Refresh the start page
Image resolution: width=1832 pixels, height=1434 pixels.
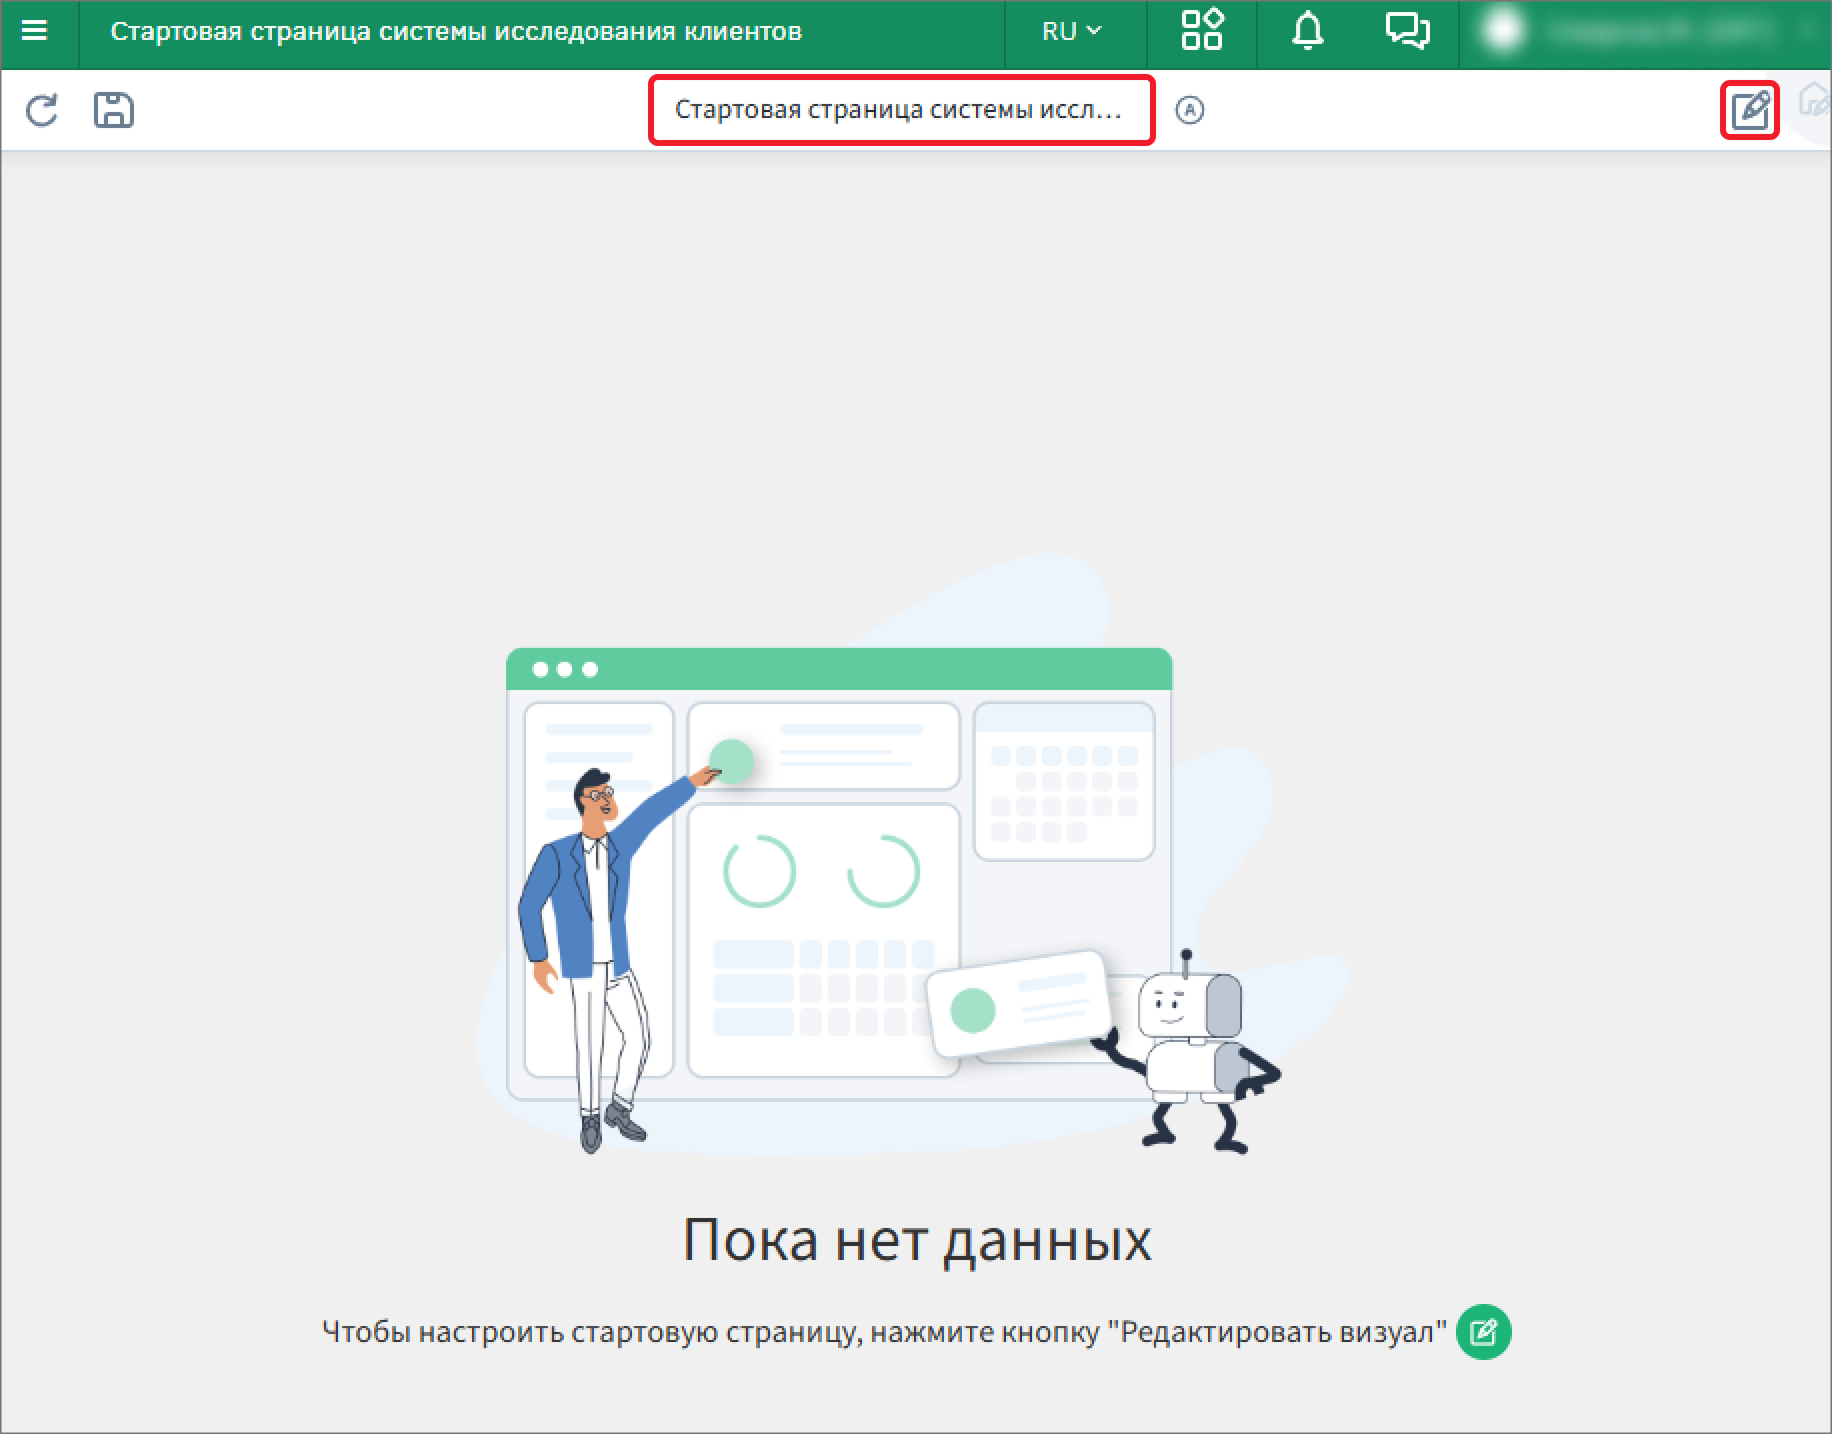(42, 110)
